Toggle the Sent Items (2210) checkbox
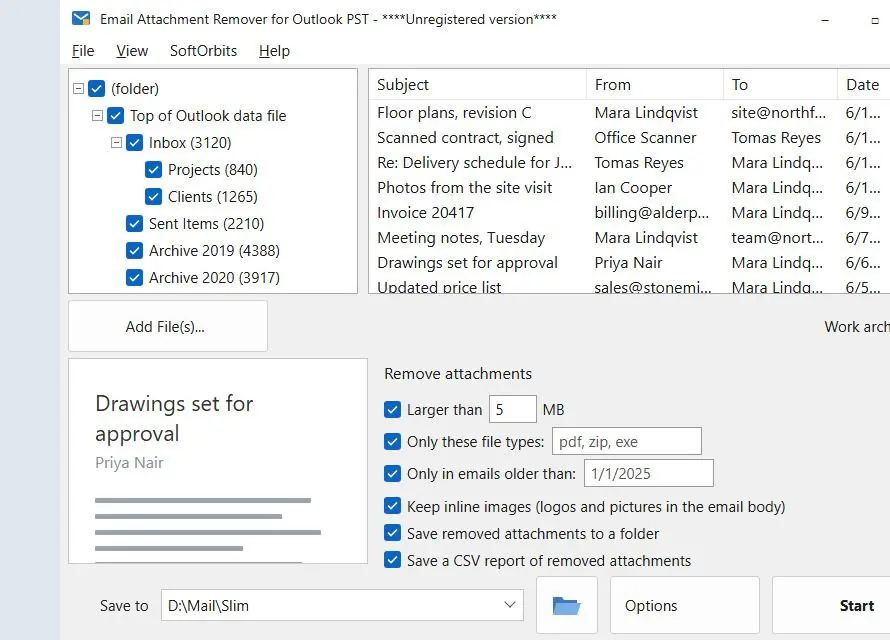 pos(135,224)
